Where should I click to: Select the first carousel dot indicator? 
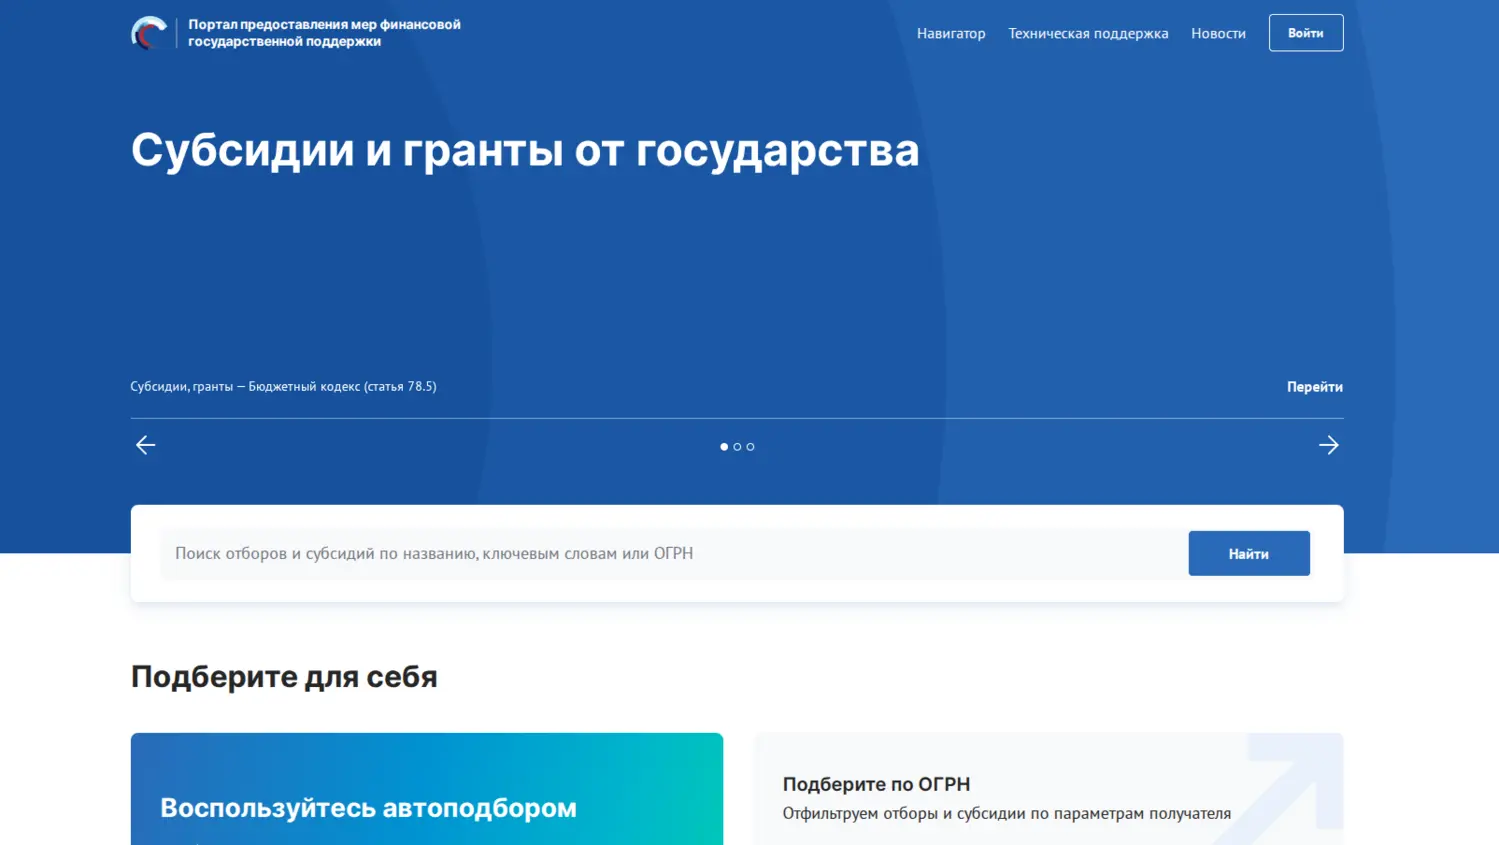(x=724, y=447)
